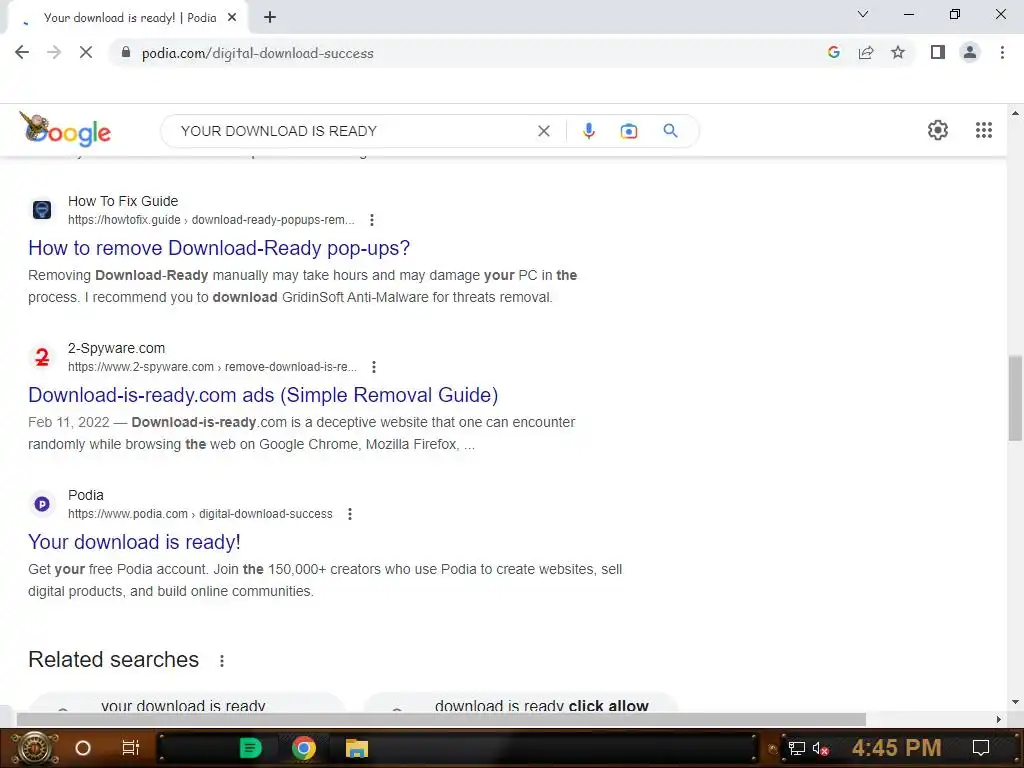Viewport: 1024px width, 768px height.
Task: Open the Chrome profile avatar
Action: click(x=970, y=53)
